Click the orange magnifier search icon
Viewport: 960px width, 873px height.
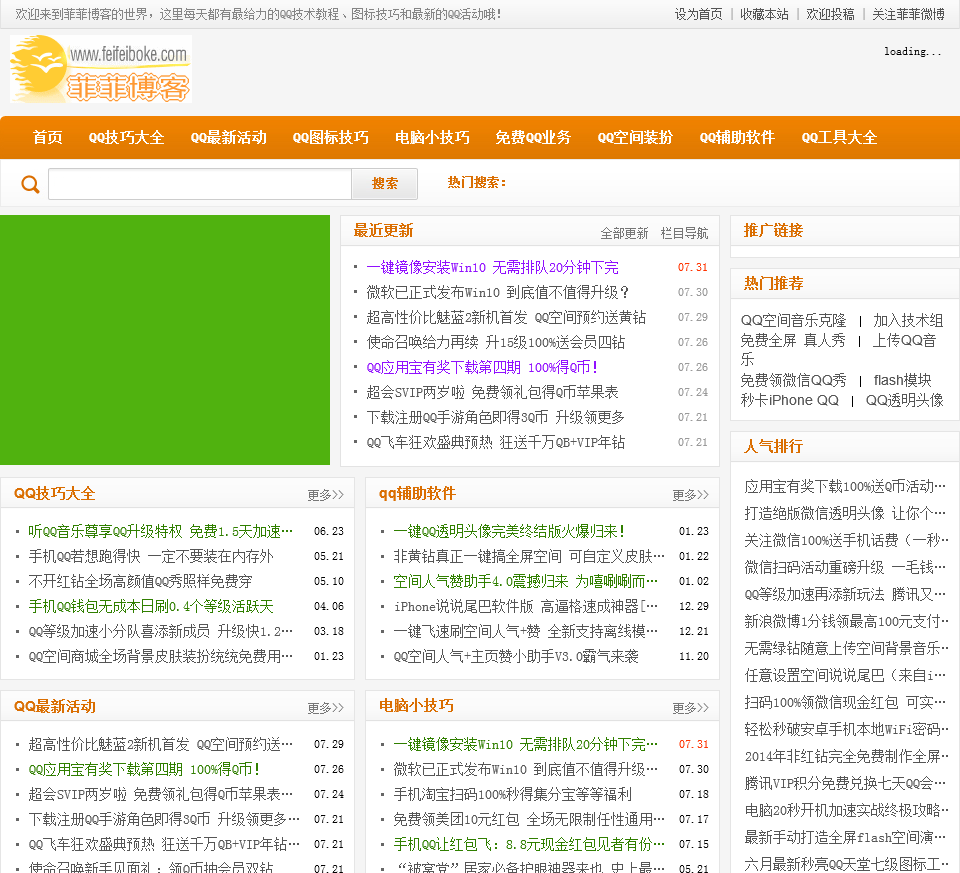[x=30, y=184]
